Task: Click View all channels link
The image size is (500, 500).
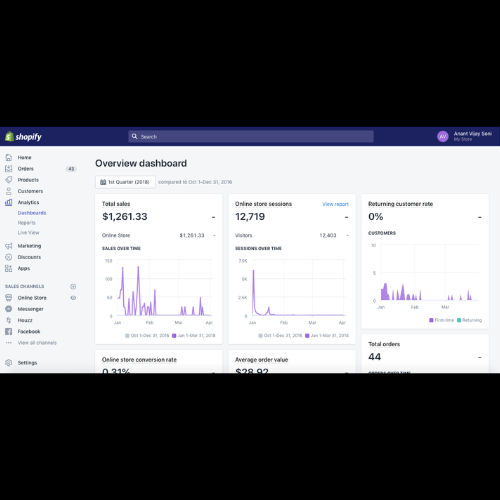Action: point(37,343)
